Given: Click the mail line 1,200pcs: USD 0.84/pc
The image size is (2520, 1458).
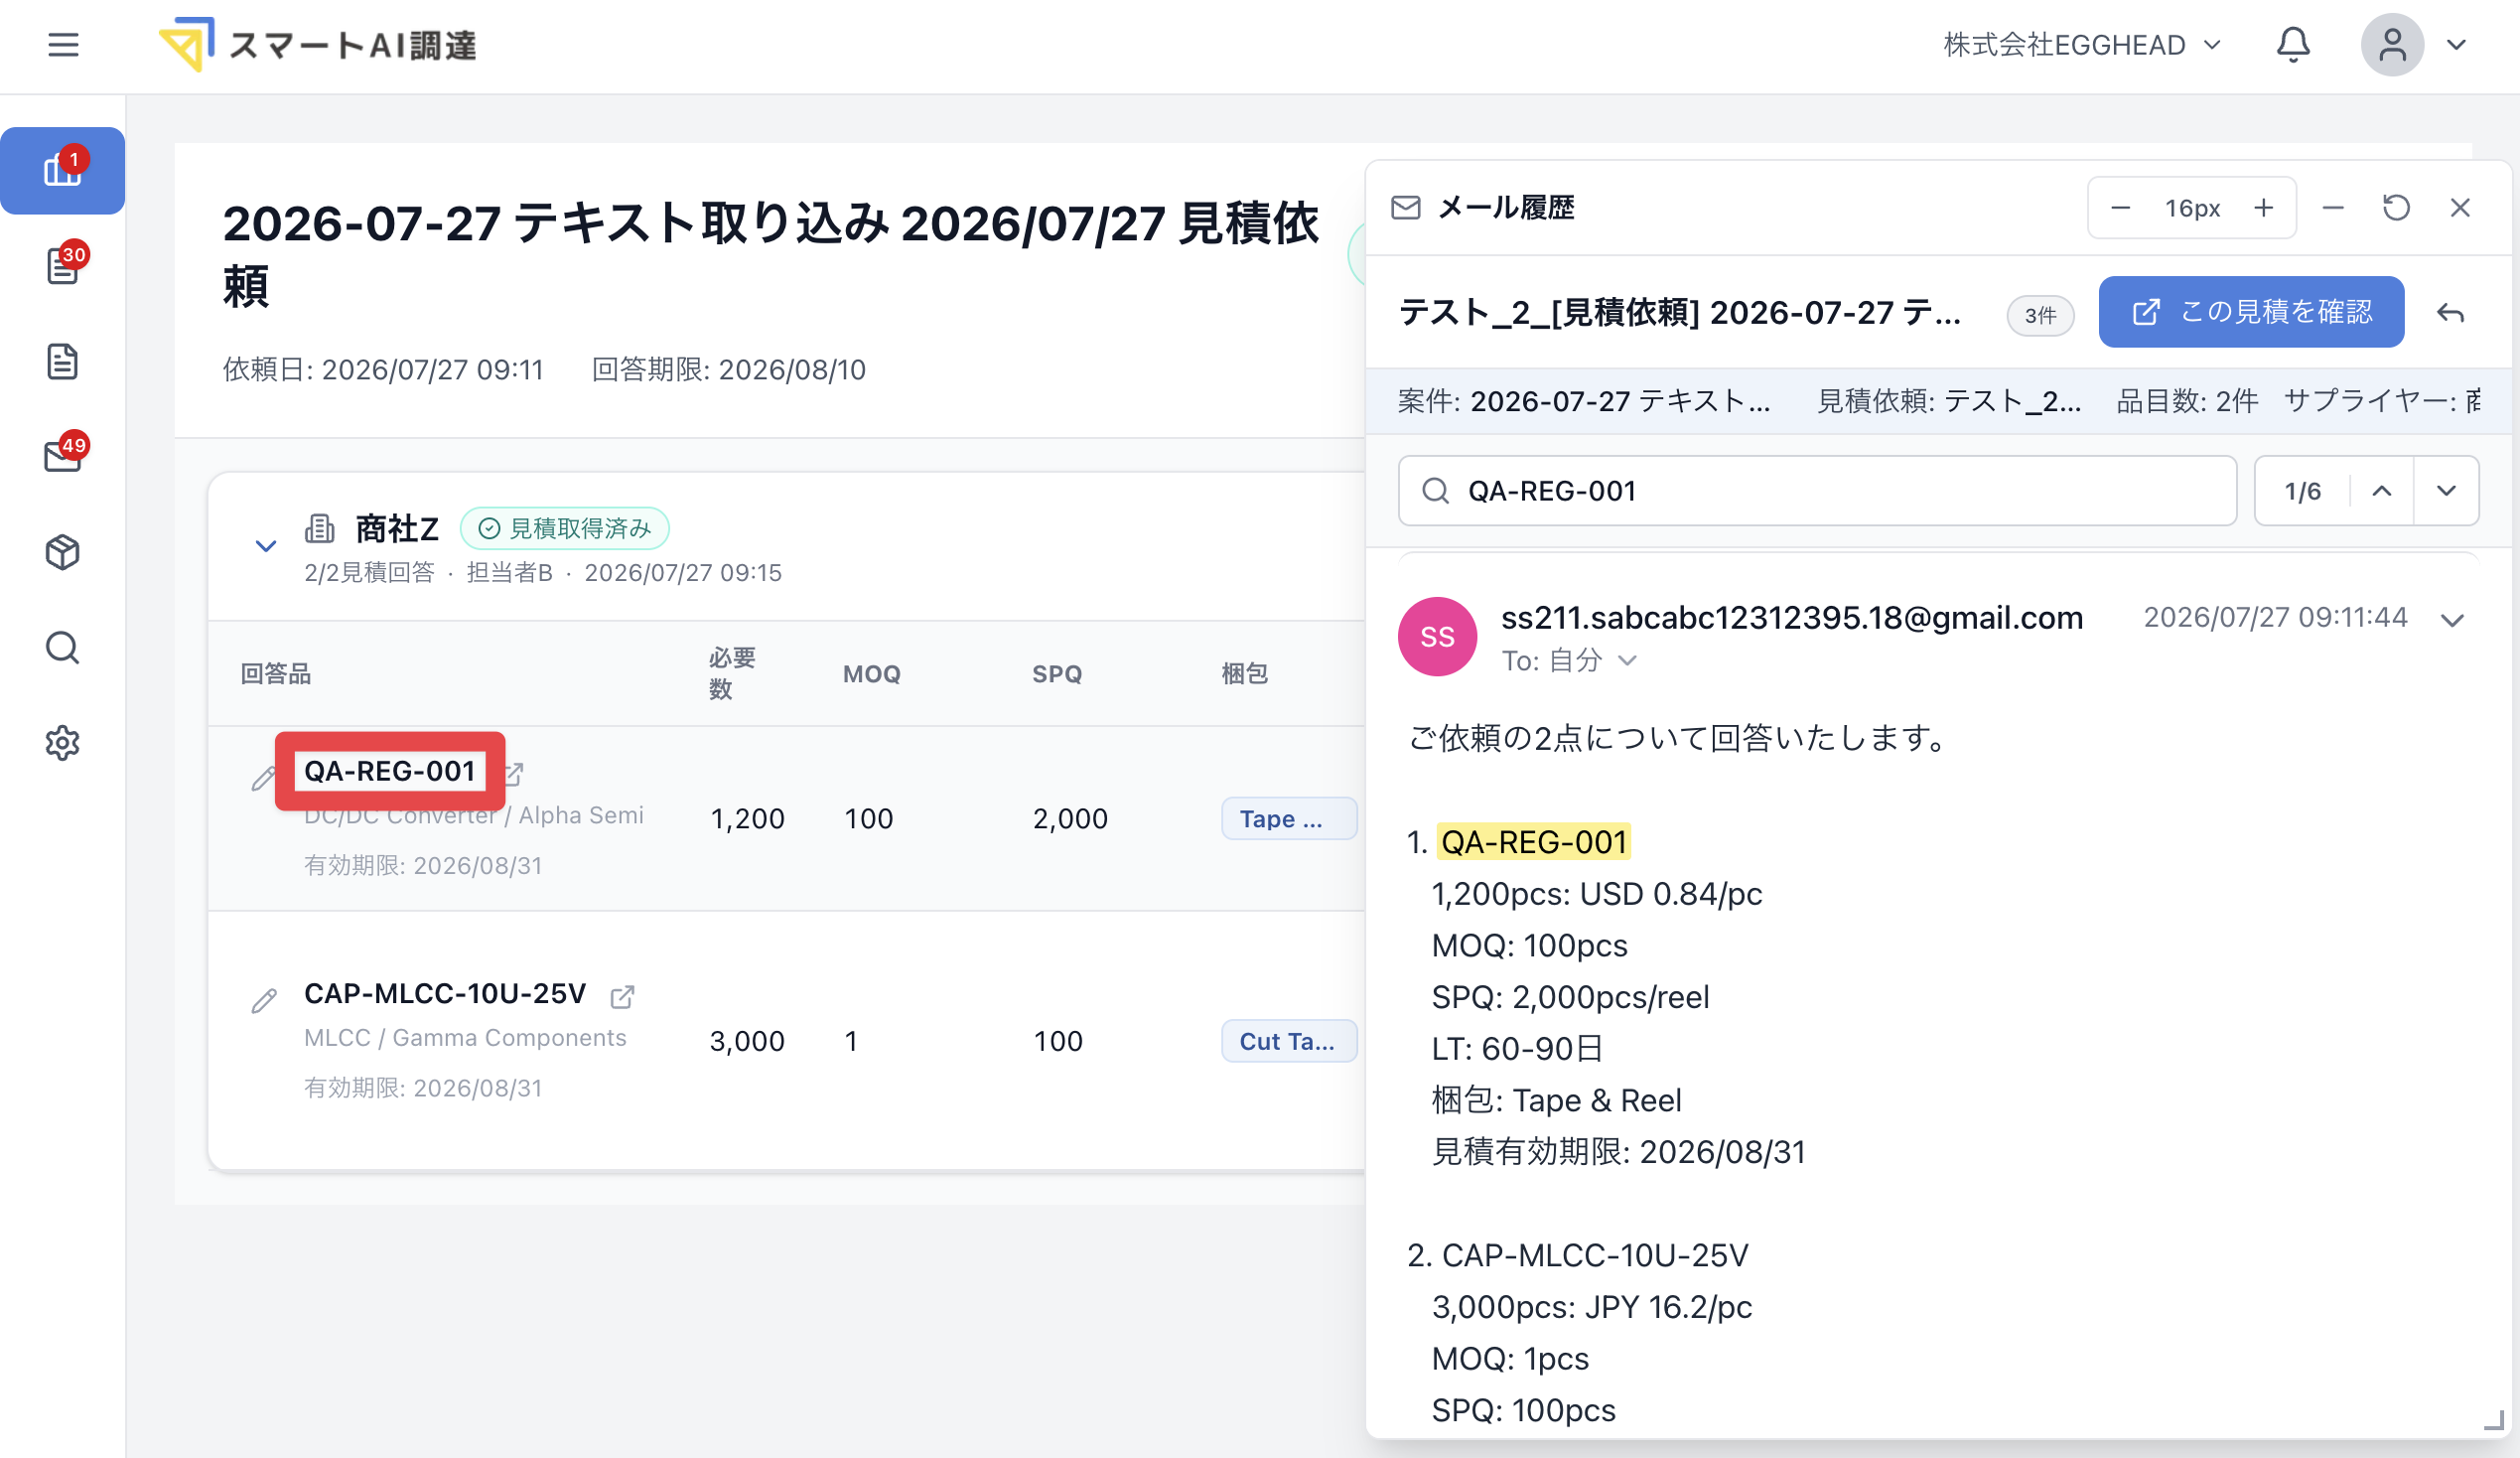Looking at the screenshot, I should (x=1597, y=893).
